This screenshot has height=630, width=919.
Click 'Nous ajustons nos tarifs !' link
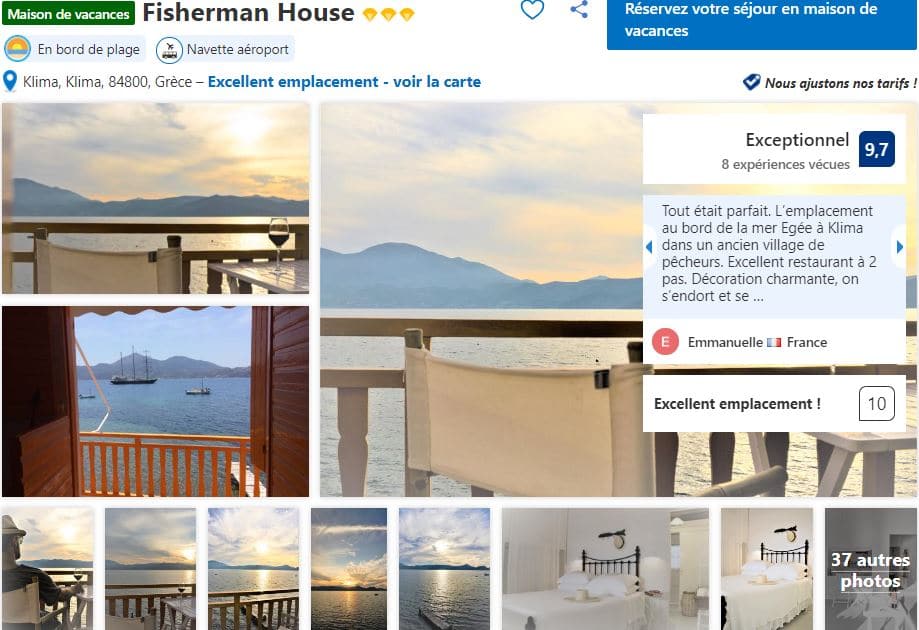pos(840,83)
